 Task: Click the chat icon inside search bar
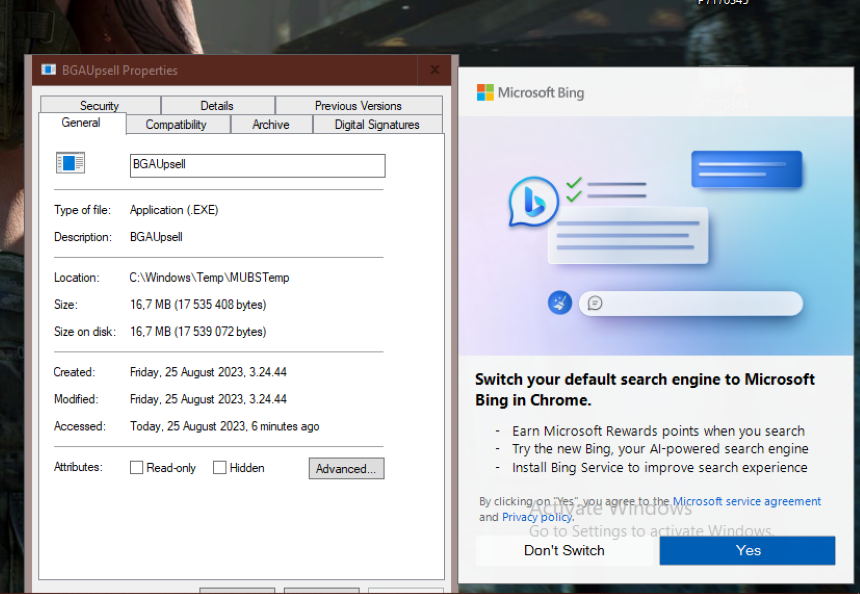[x=595, y=303]
